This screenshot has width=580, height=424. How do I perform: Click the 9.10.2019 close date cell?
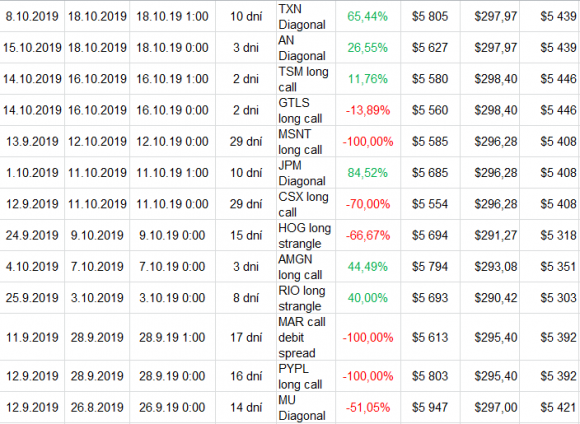coord(97,235)
